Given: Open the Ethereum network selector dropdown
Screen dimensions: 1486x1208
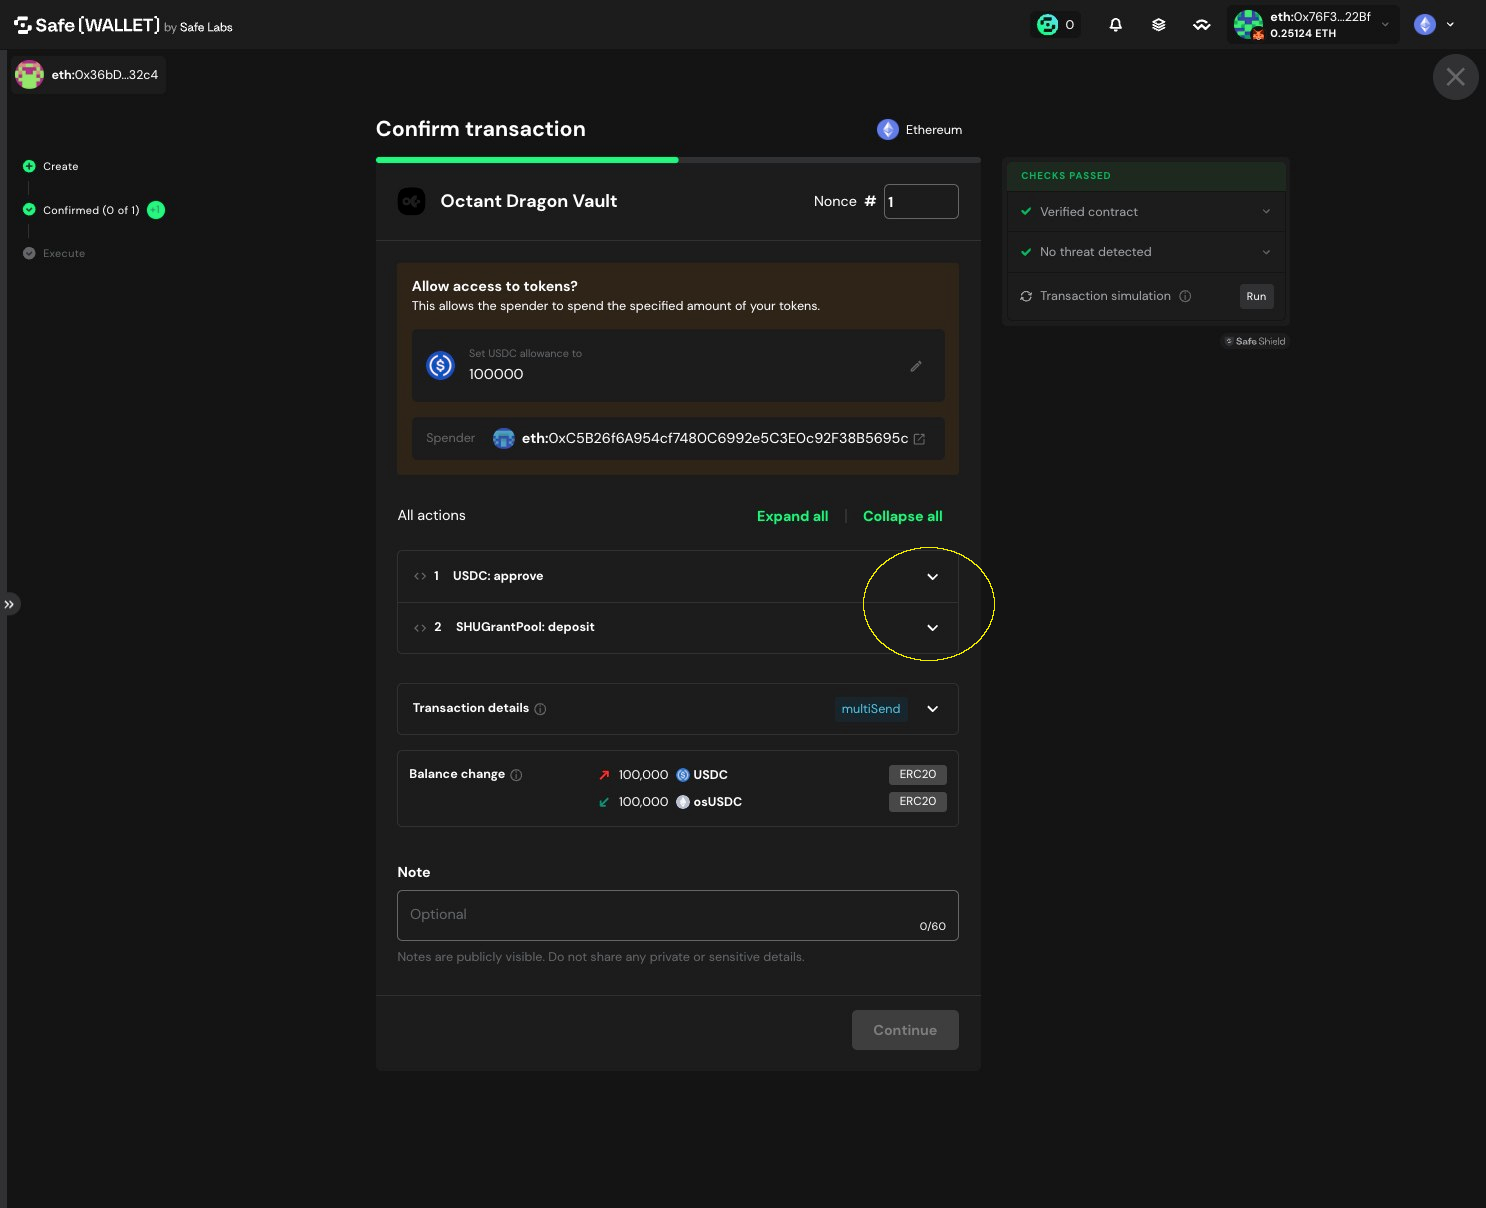Looking at the screenshot, I should [1434, 25].
